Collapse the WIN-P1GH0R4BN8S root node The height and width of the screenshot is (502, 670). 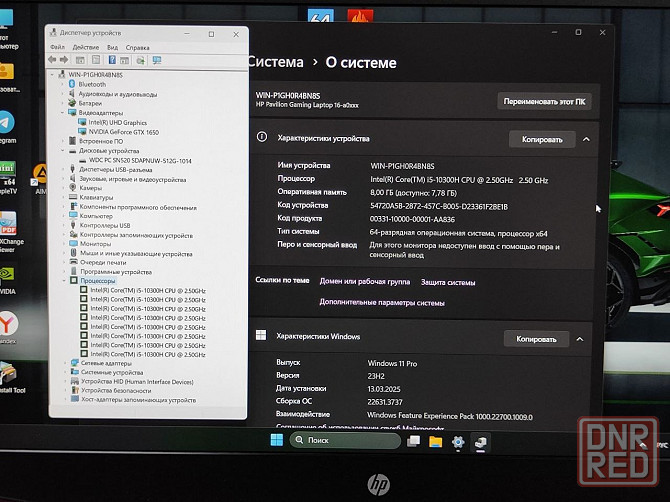(x=53, y=75)
